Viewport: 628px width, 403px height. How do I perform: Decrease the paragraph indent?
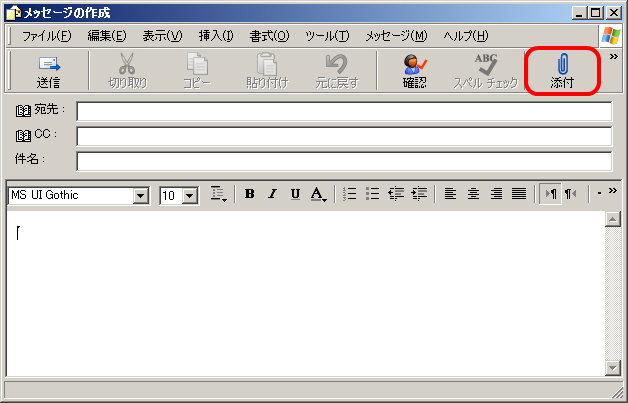coord(396,194)
